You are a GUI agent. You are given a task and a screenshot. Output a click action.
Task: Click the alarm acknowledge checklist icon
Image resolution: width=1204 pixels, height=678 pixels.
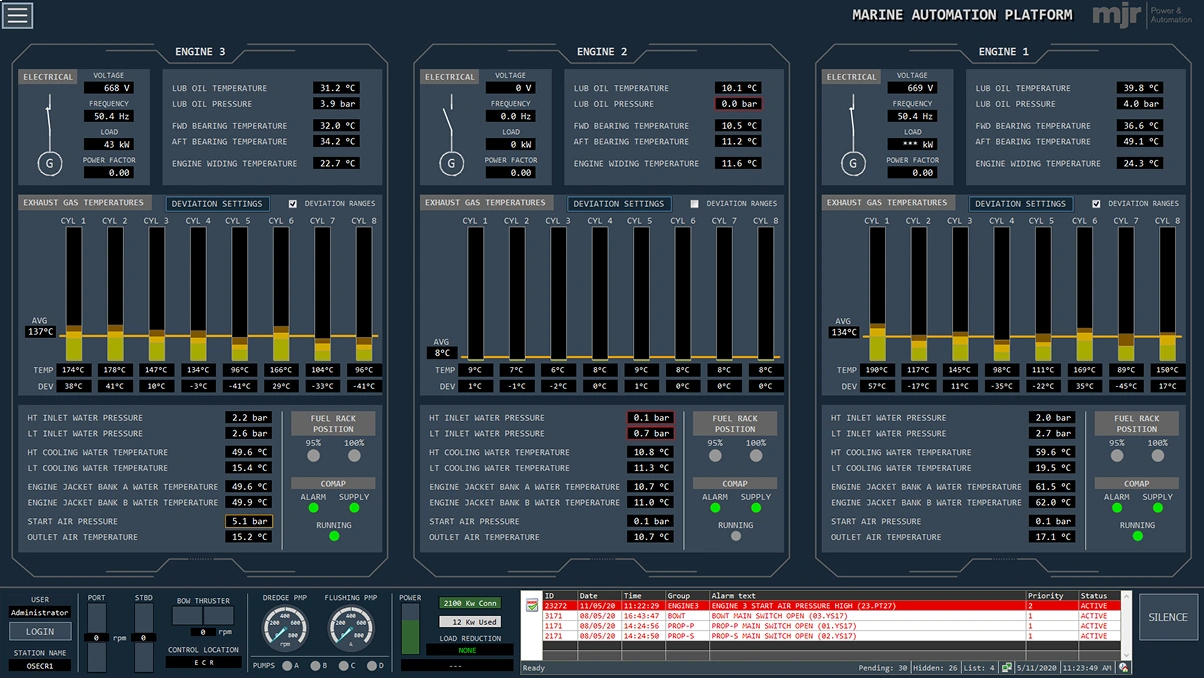point(531,604)
